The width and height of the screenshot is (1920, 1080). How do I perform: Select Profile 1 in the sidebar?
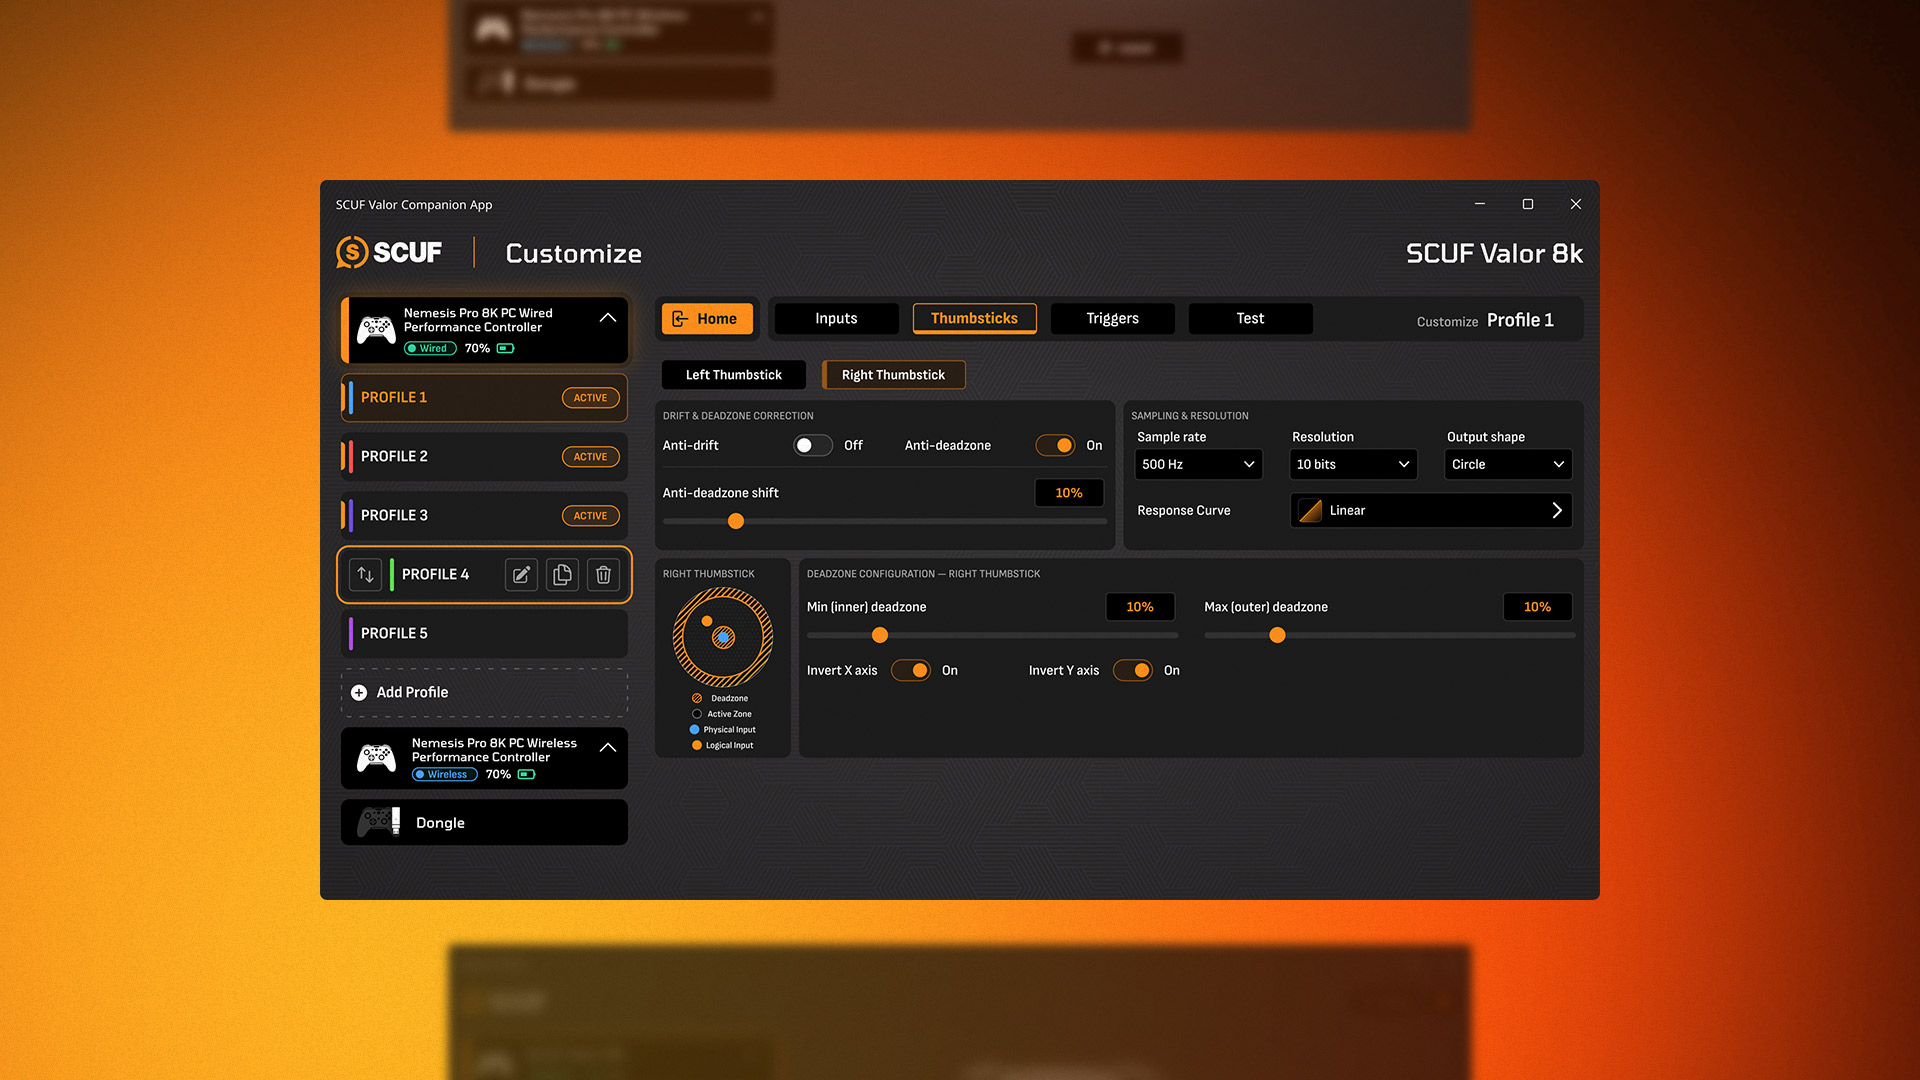pos(484,398)
